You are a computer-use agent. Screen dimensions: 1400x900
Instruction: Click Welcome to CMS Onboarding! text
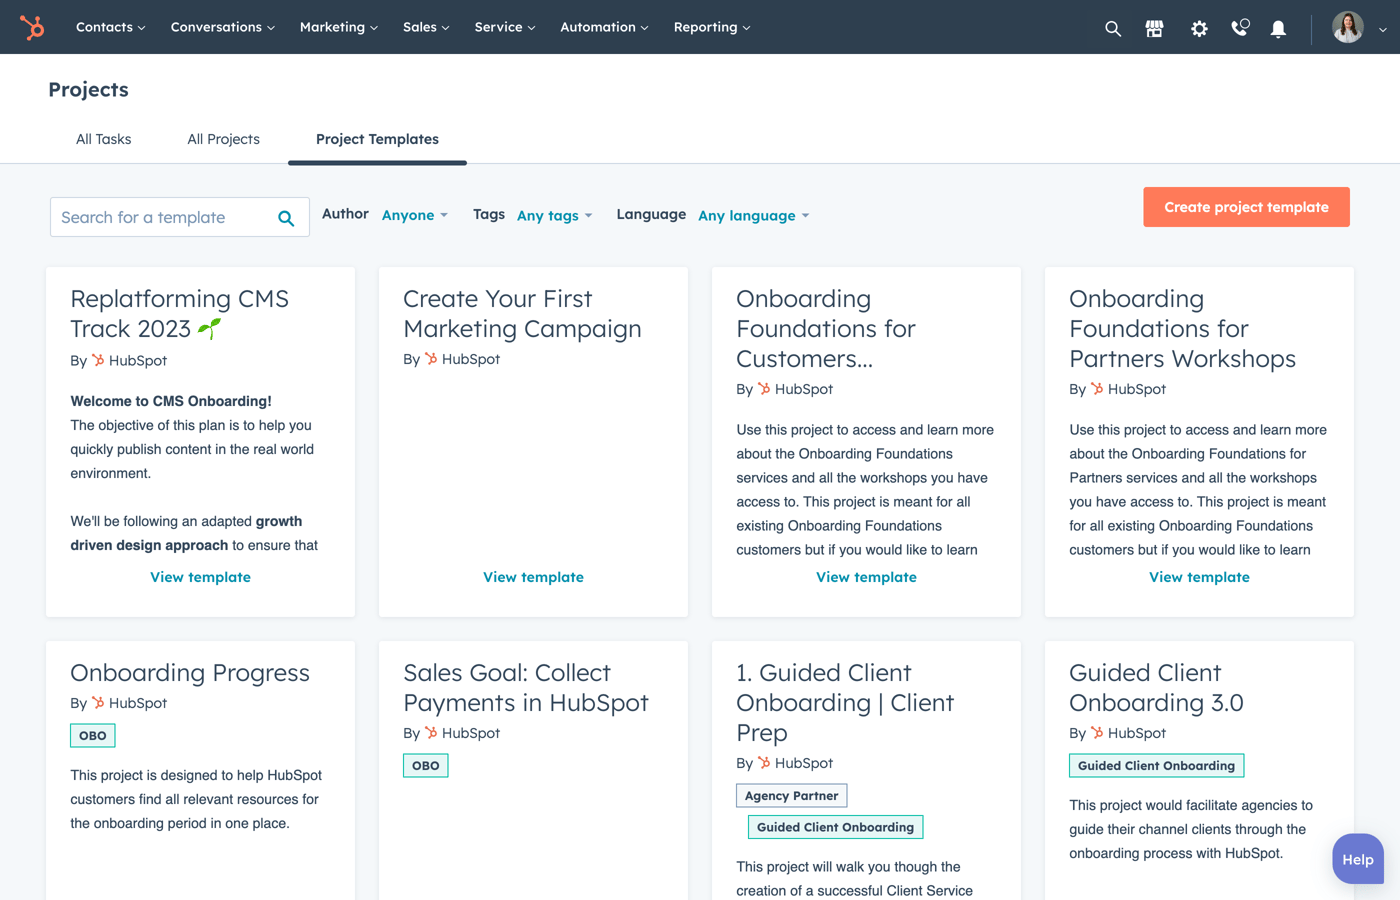click(x=171, y=401)
